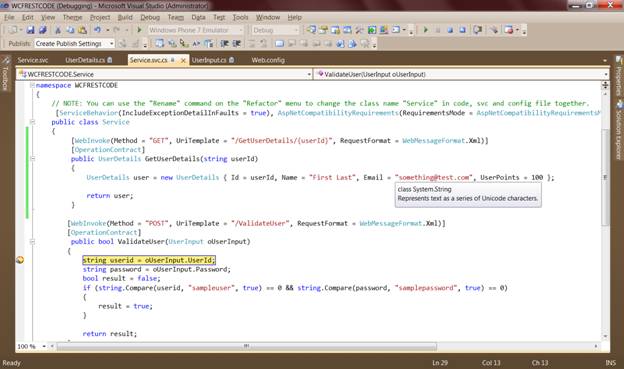This screenshot has height=369, width=624.
Task: Open the Tools menu
Action: point(240,18)
